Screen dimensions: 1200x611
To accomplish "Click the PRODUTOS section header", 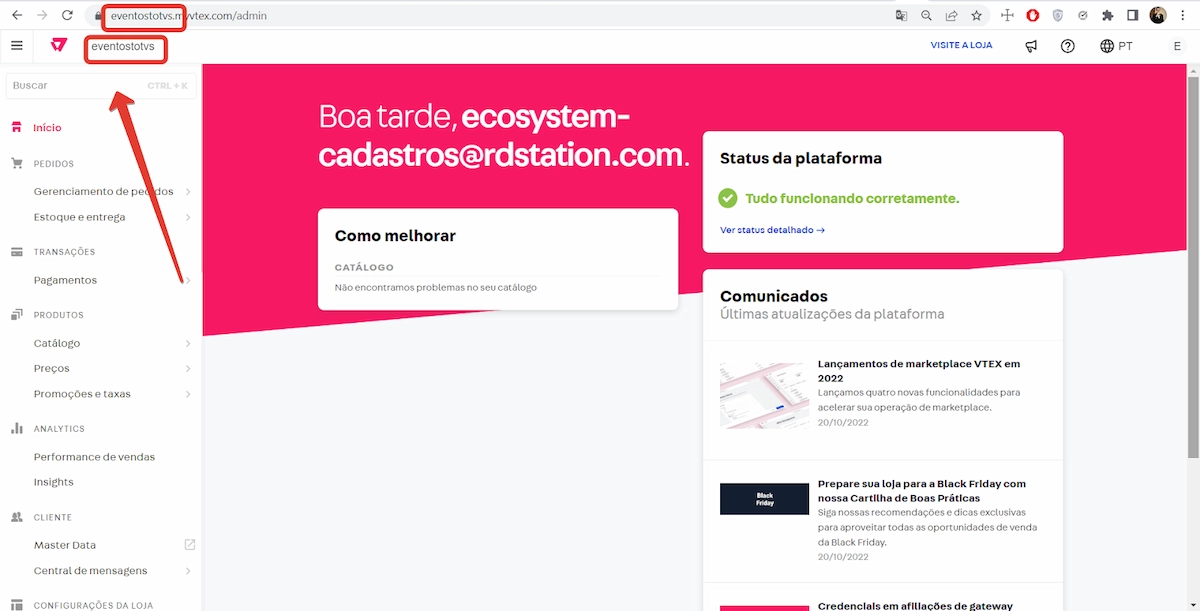I will 59,315.
